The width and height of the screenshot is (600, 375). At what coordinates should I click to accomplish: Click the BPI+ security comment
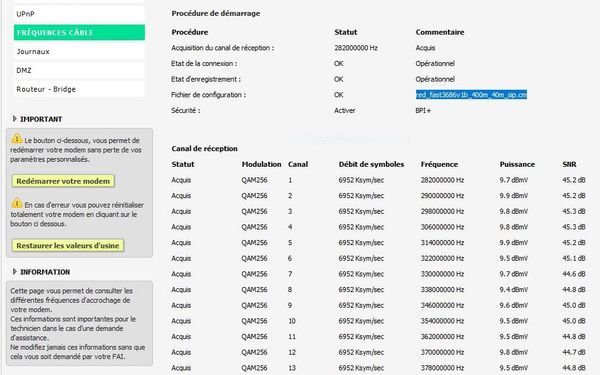423,111
